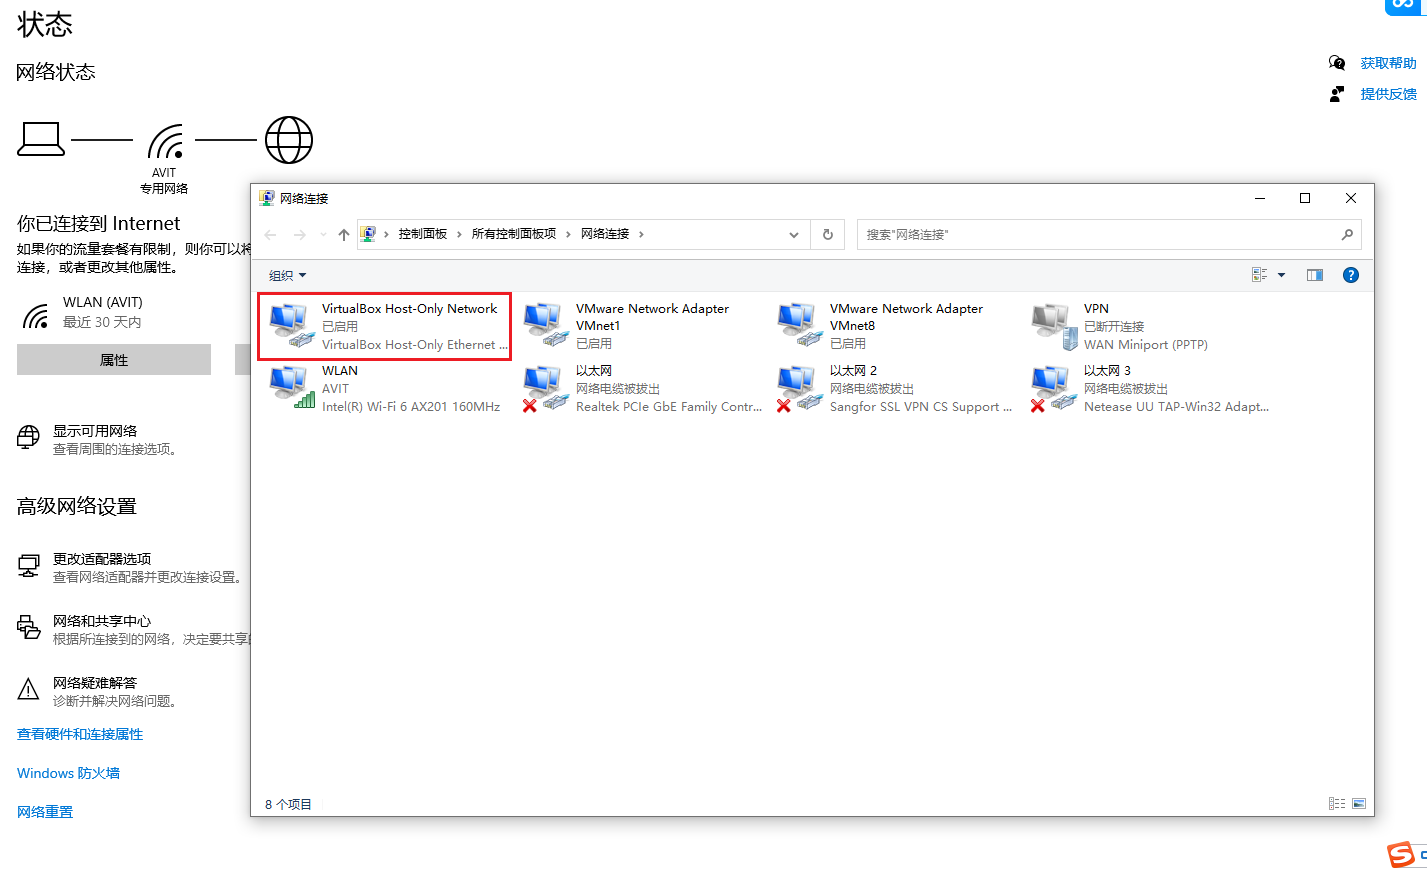The width and height of the screenshot is (1427, 888).
Task: Maximize the 网络连接 window
Action: click(x=1305, y=198)
